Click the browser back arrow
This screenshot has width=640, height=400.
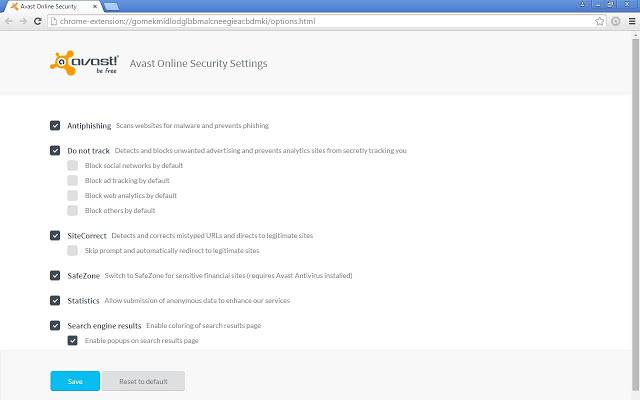click(9, 21)
